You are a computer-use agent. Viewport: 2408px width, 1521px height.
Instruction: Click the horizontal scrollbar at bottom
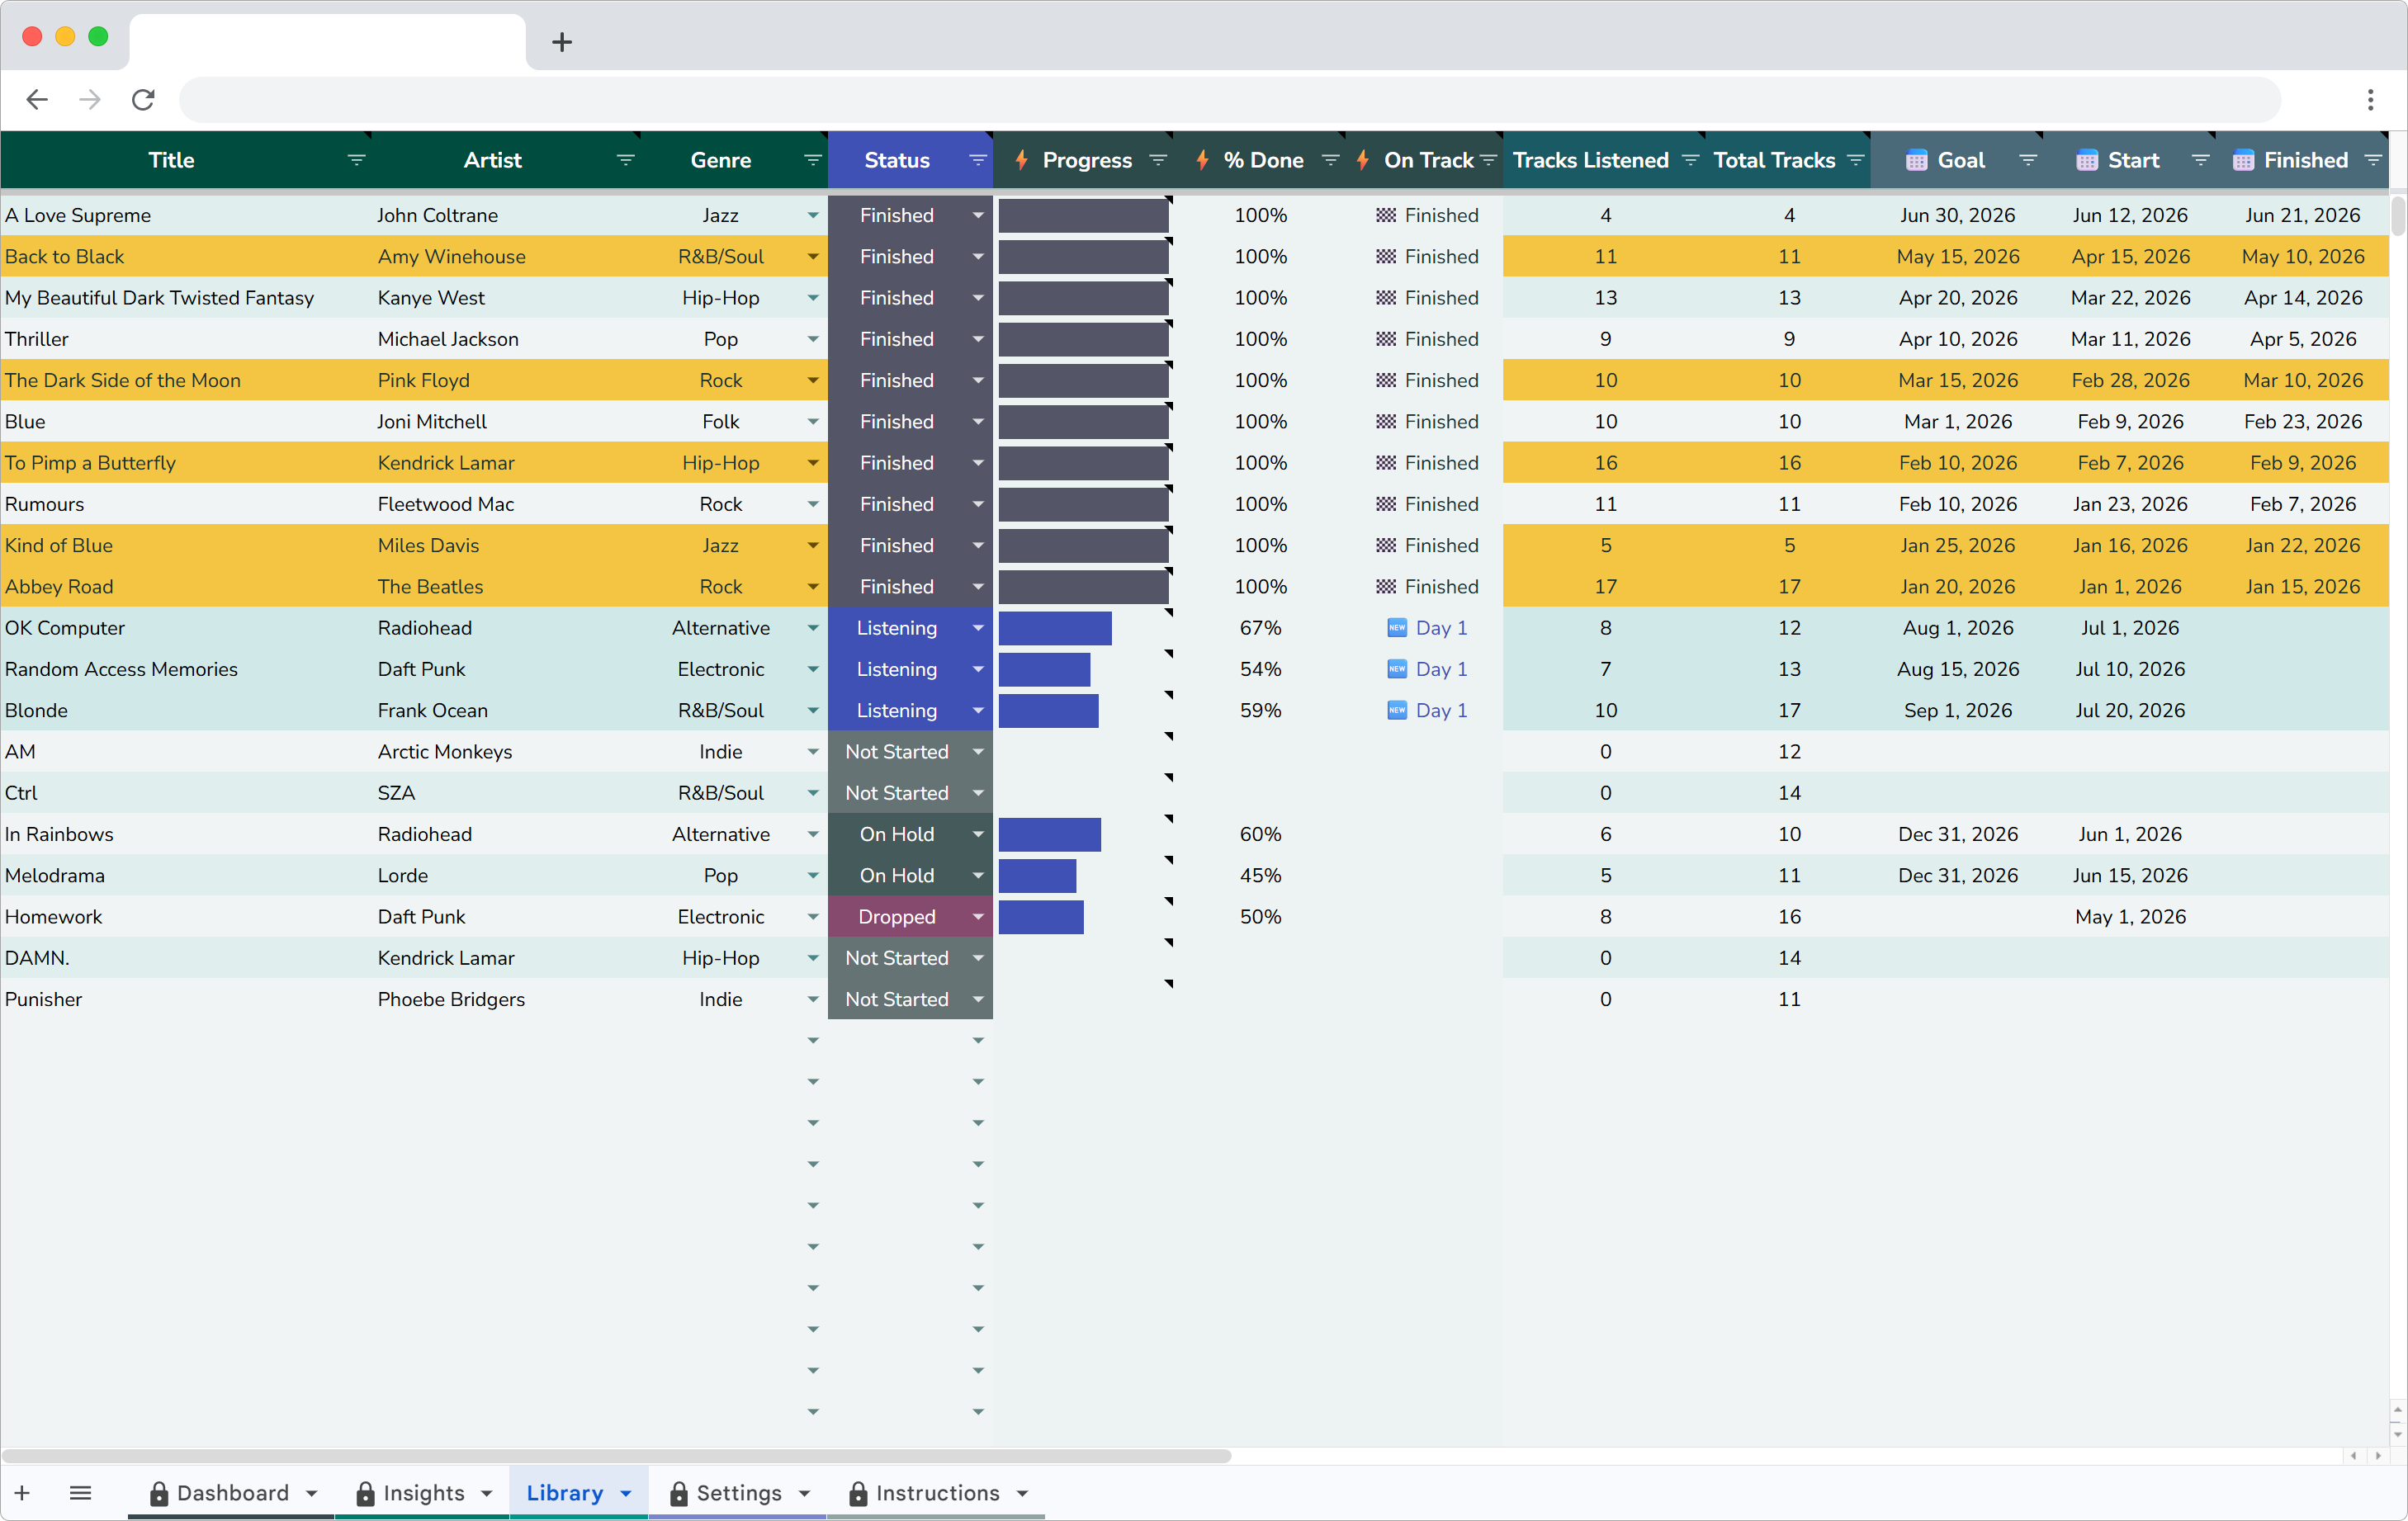(x=616, y=1456)
